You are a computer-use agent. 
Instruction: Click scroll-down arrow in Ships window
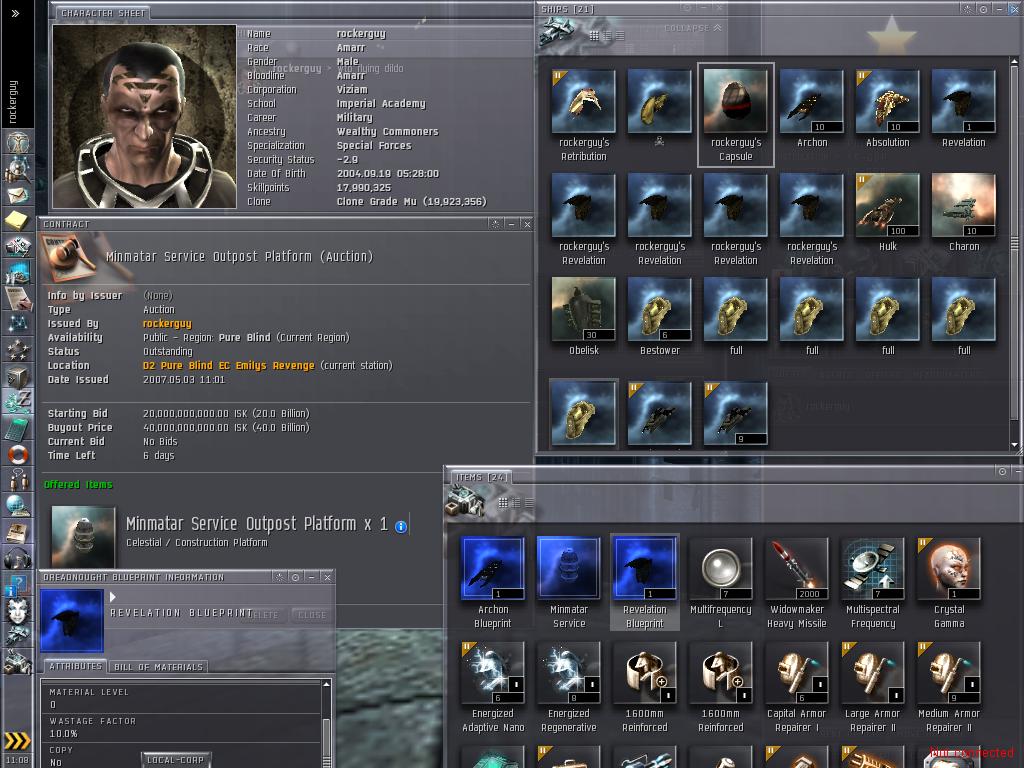[x=1014, y=445]
